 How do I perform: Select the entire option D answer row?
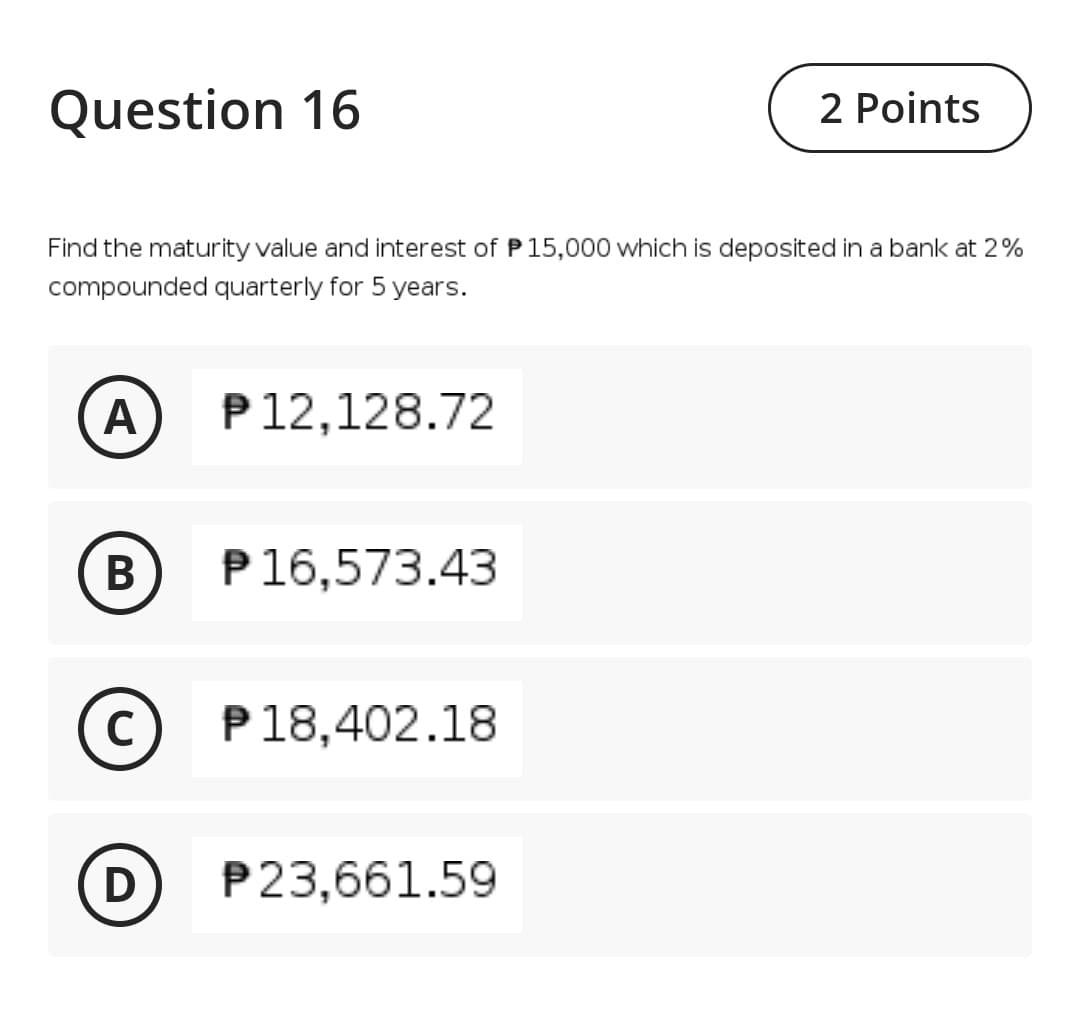click(x=540, y=884)
